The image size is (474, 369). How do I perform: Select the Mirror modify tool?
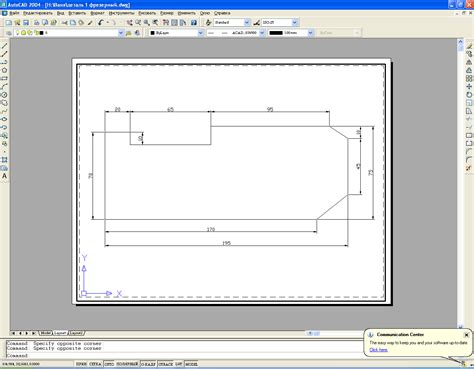(x=469, y=62)
